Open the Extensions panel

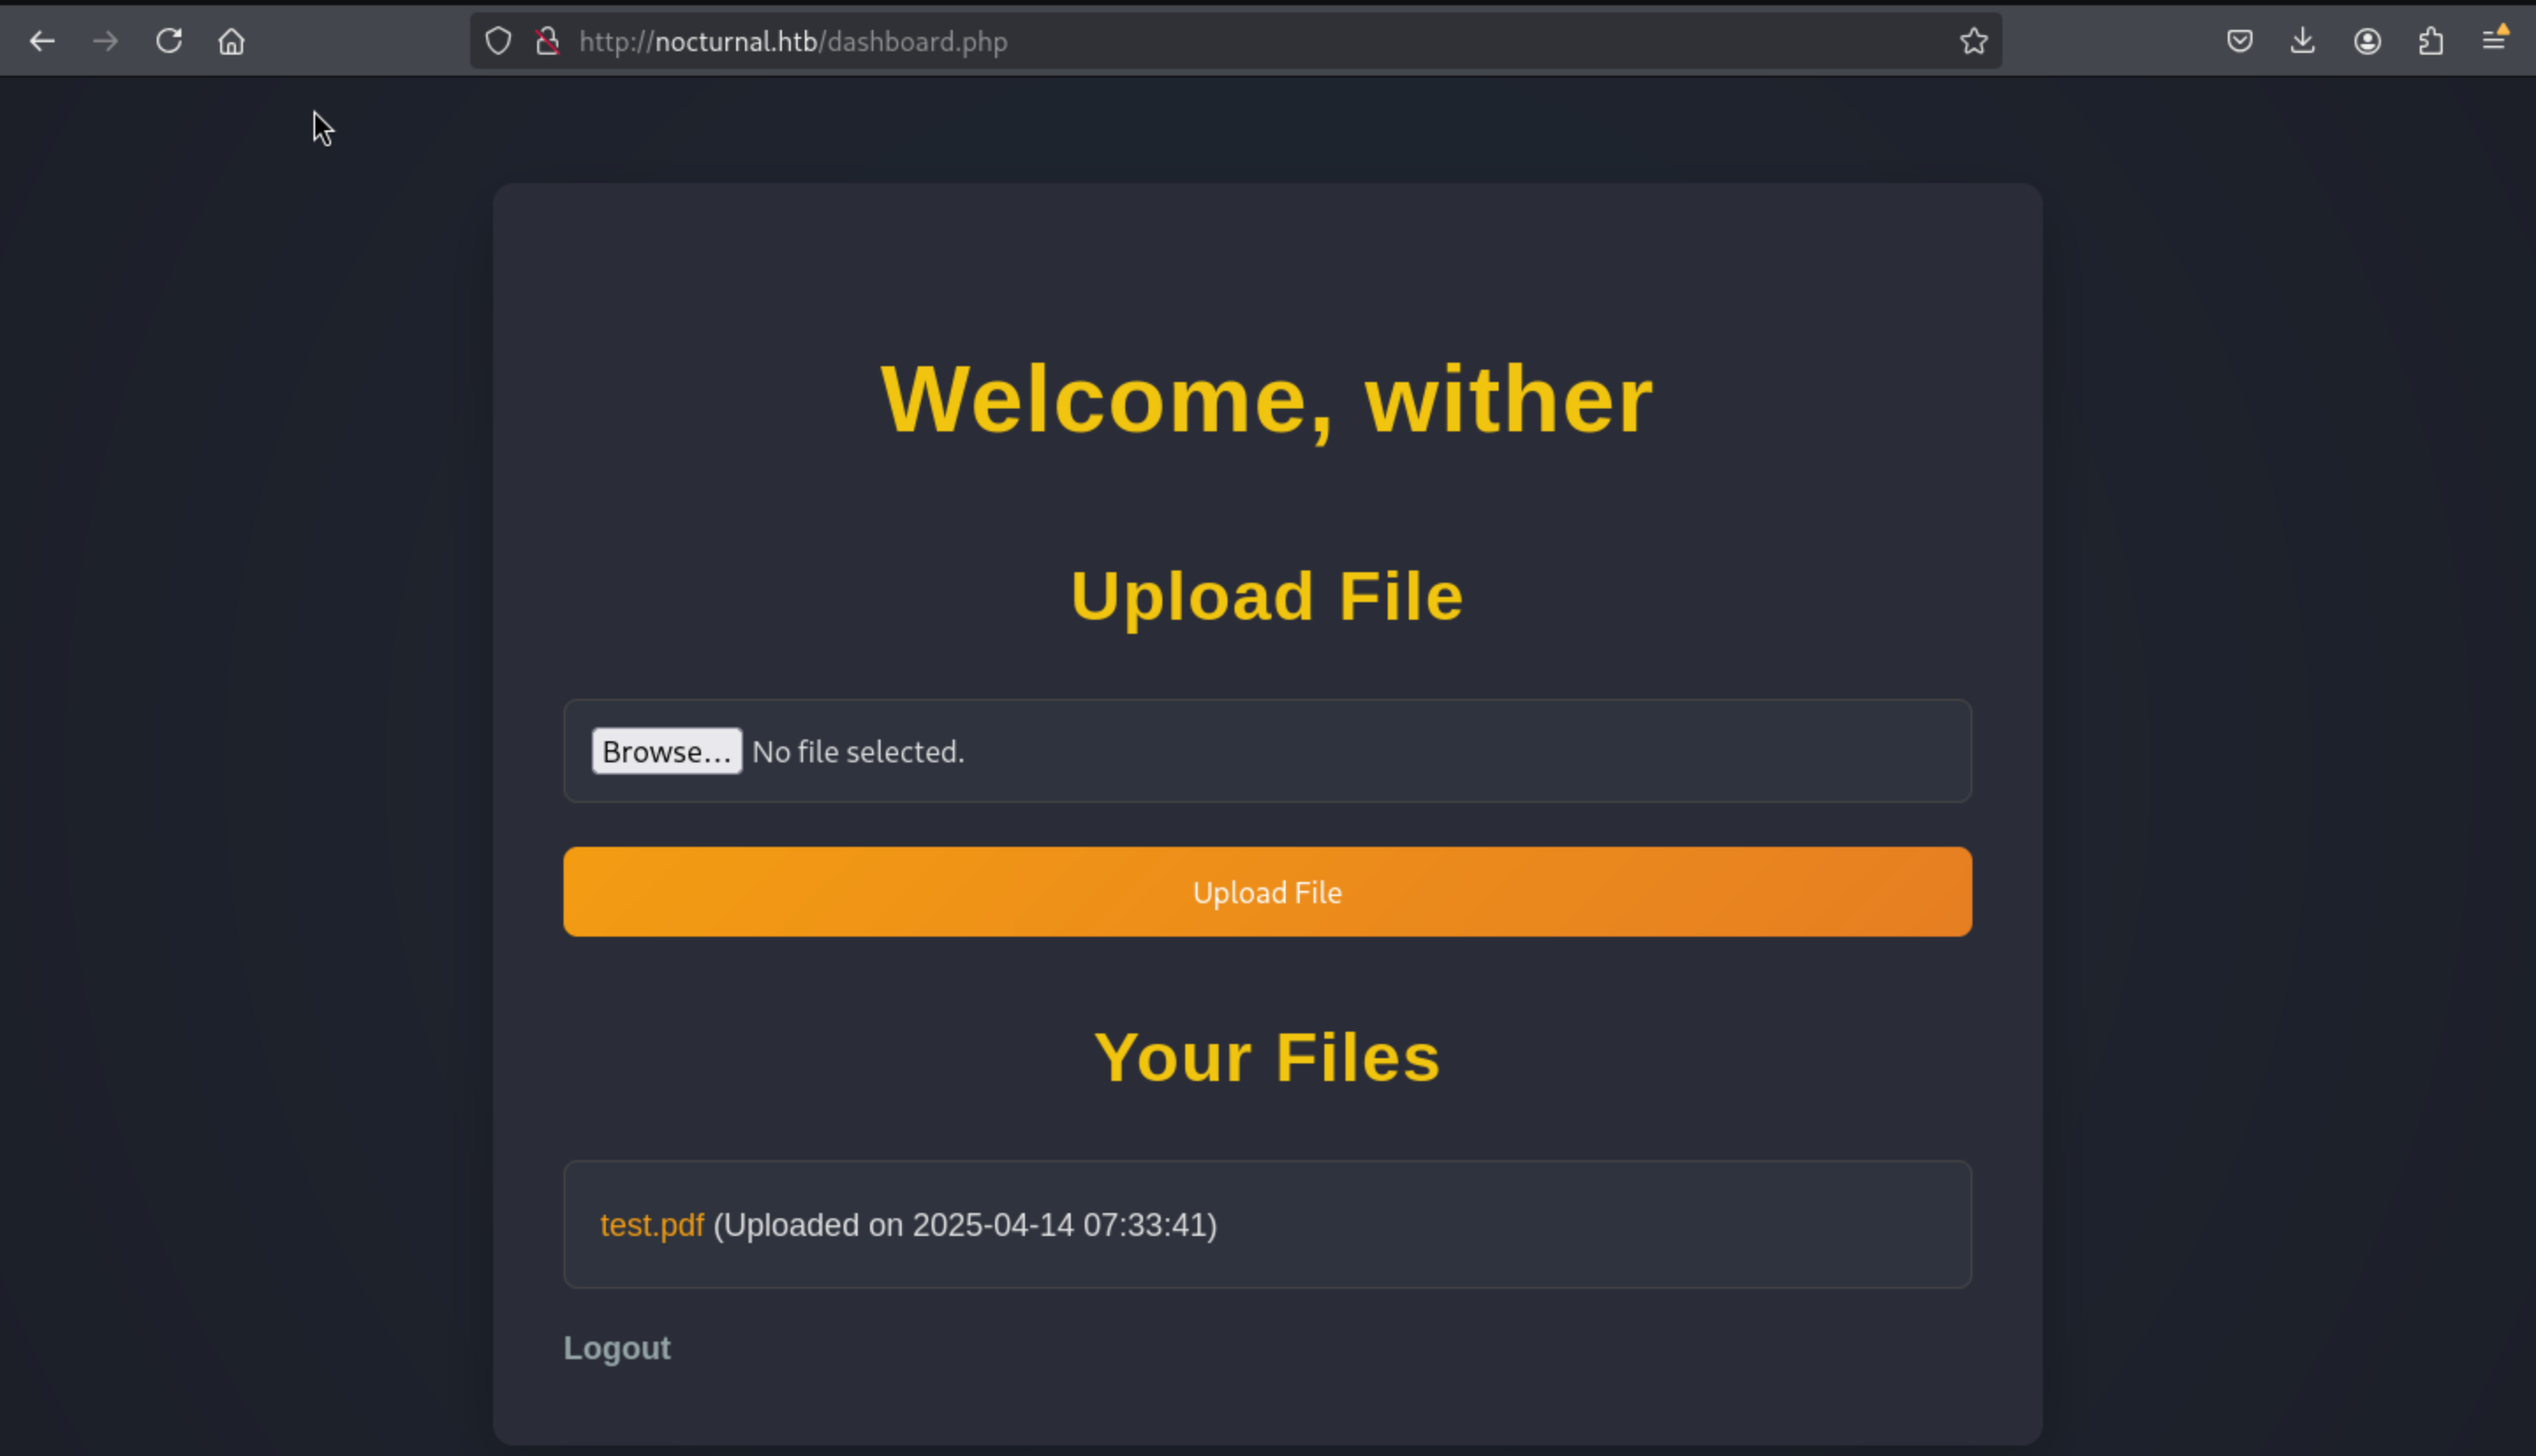click(2430, 41)
